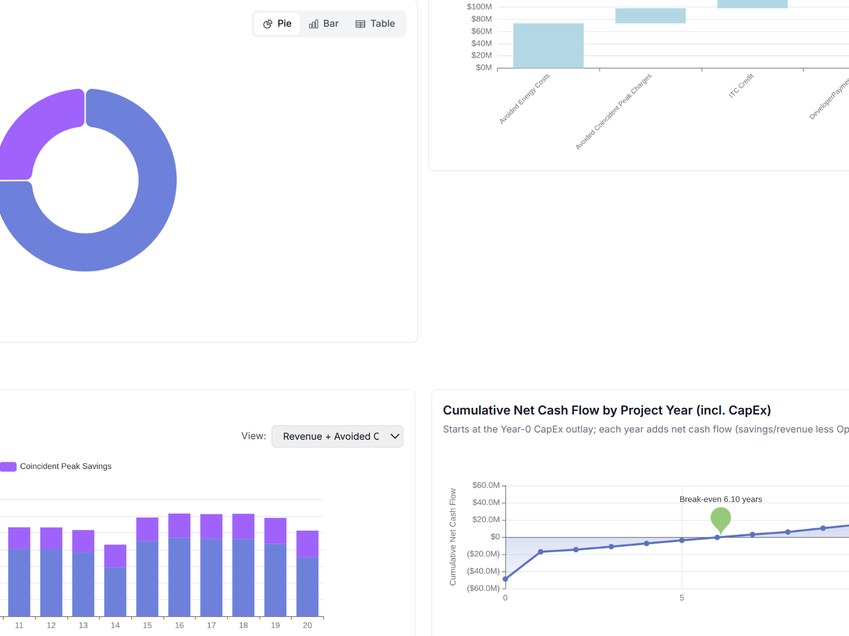Click the stacked bar for year 14
The width and height of the screenshot is (849, 636).
coord(115,580)
